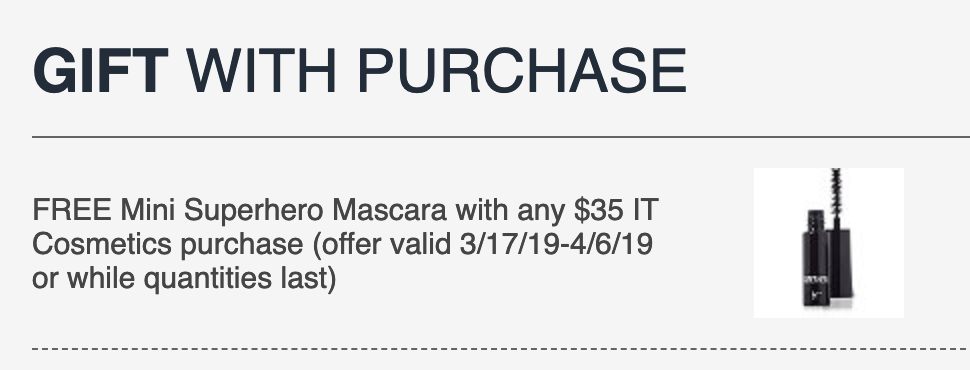Image resolution: width=970 pixels, height=370 pixels.
Task: Click the mascara cap beside the tube
Action: (840, 262)
